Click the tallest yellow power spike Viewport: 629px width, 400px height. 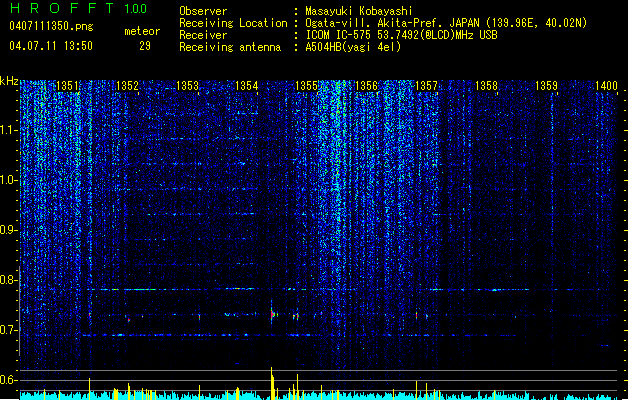pyautogui.click(x=272, y=383)
